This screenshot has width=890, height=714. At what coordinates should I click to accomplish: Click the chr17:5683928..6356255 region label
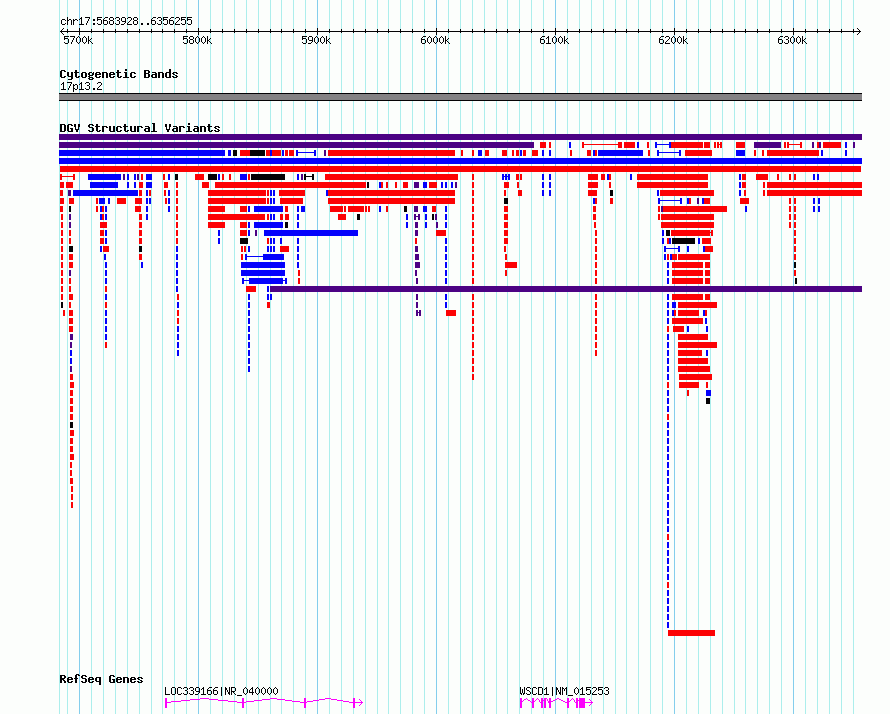point(126,21)
